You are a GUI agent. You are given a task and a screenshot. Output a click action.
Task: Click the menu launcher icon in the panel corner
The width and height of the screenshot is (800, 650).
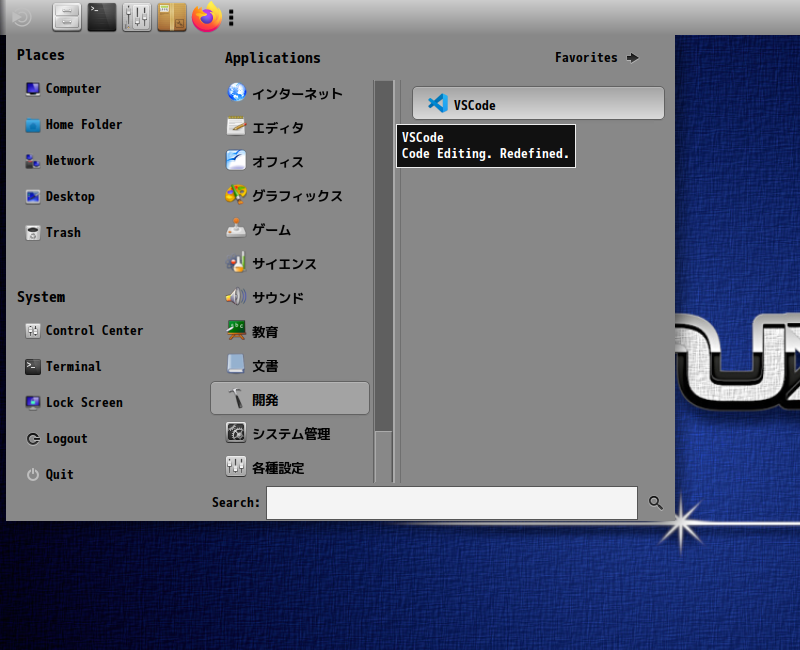(21, 18)
